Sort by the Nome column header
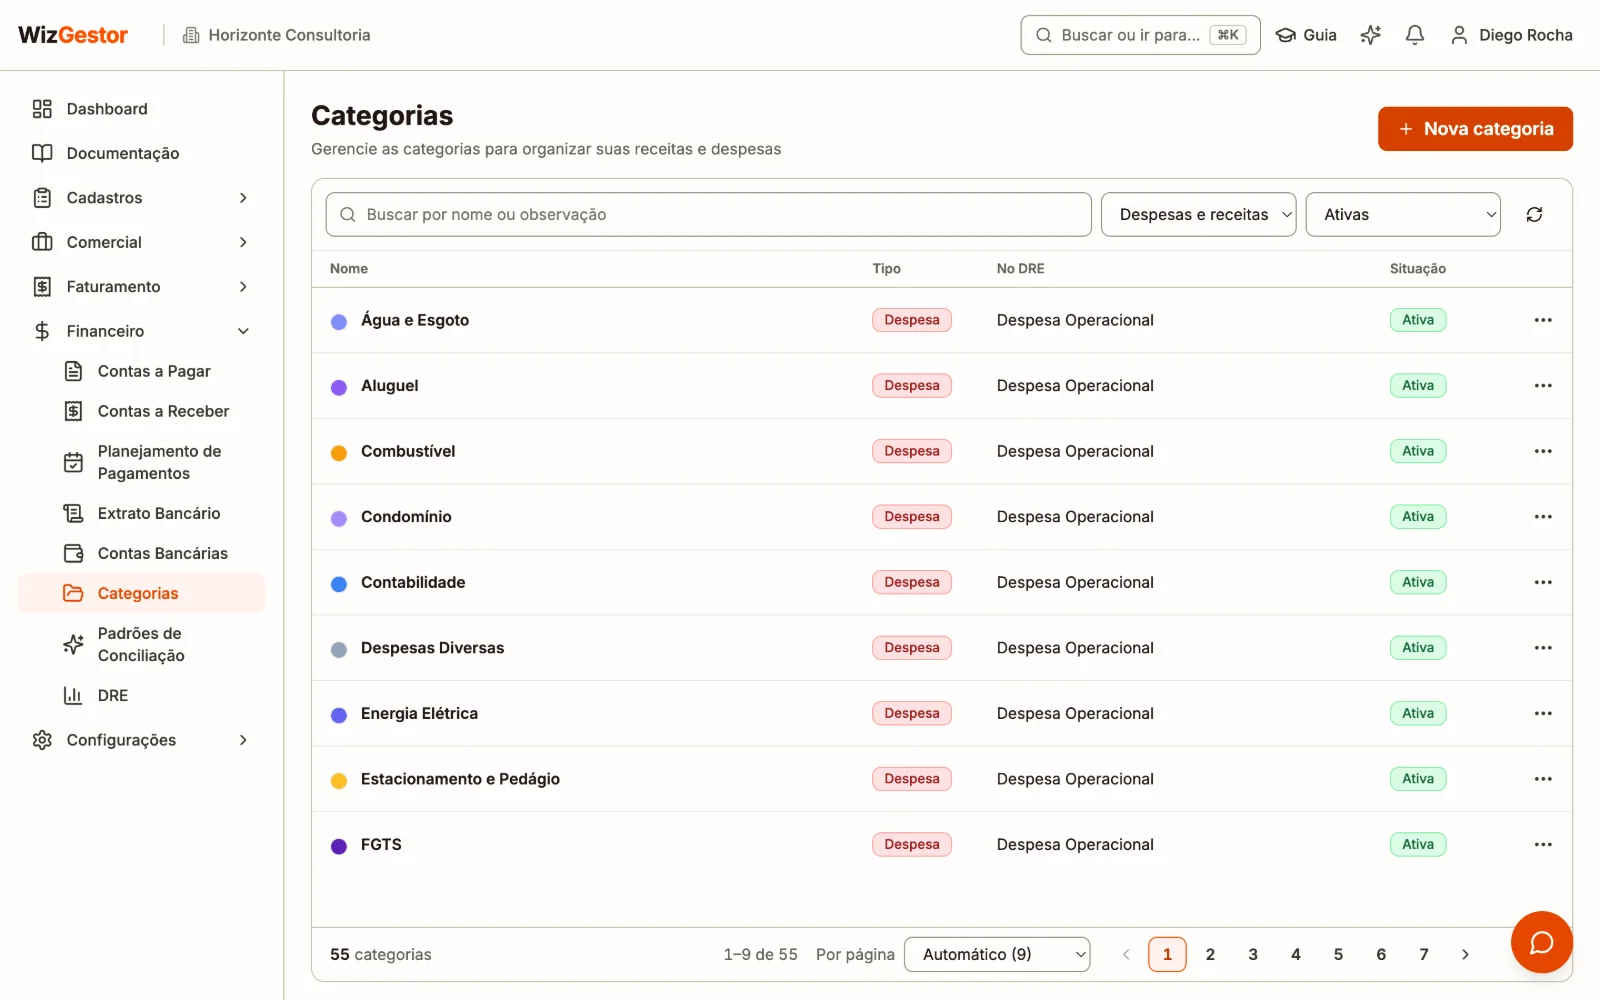1600x1000 pixels. (x=349, y=268)
